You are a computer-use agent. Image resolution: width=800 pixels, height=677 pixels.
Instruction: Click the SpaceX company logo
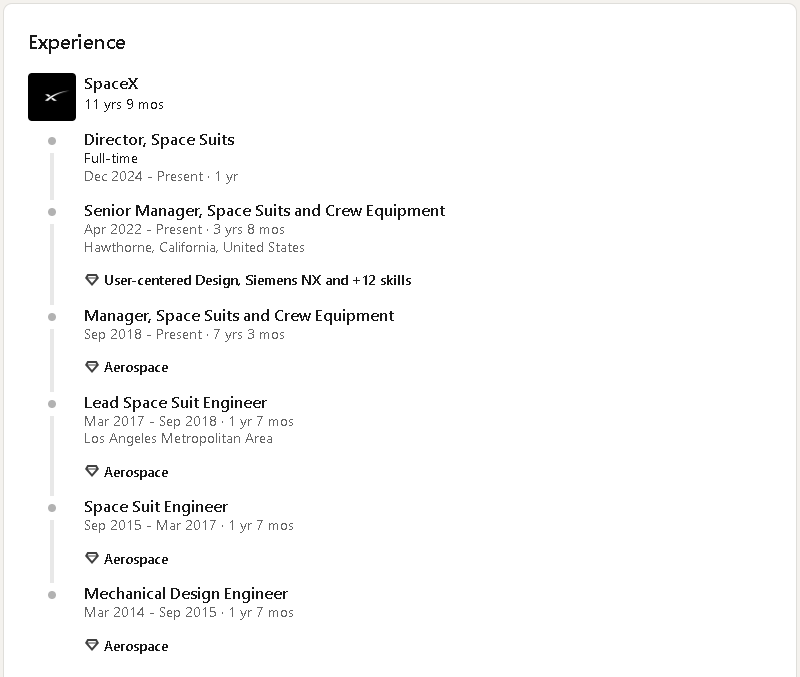coord(52,97)
